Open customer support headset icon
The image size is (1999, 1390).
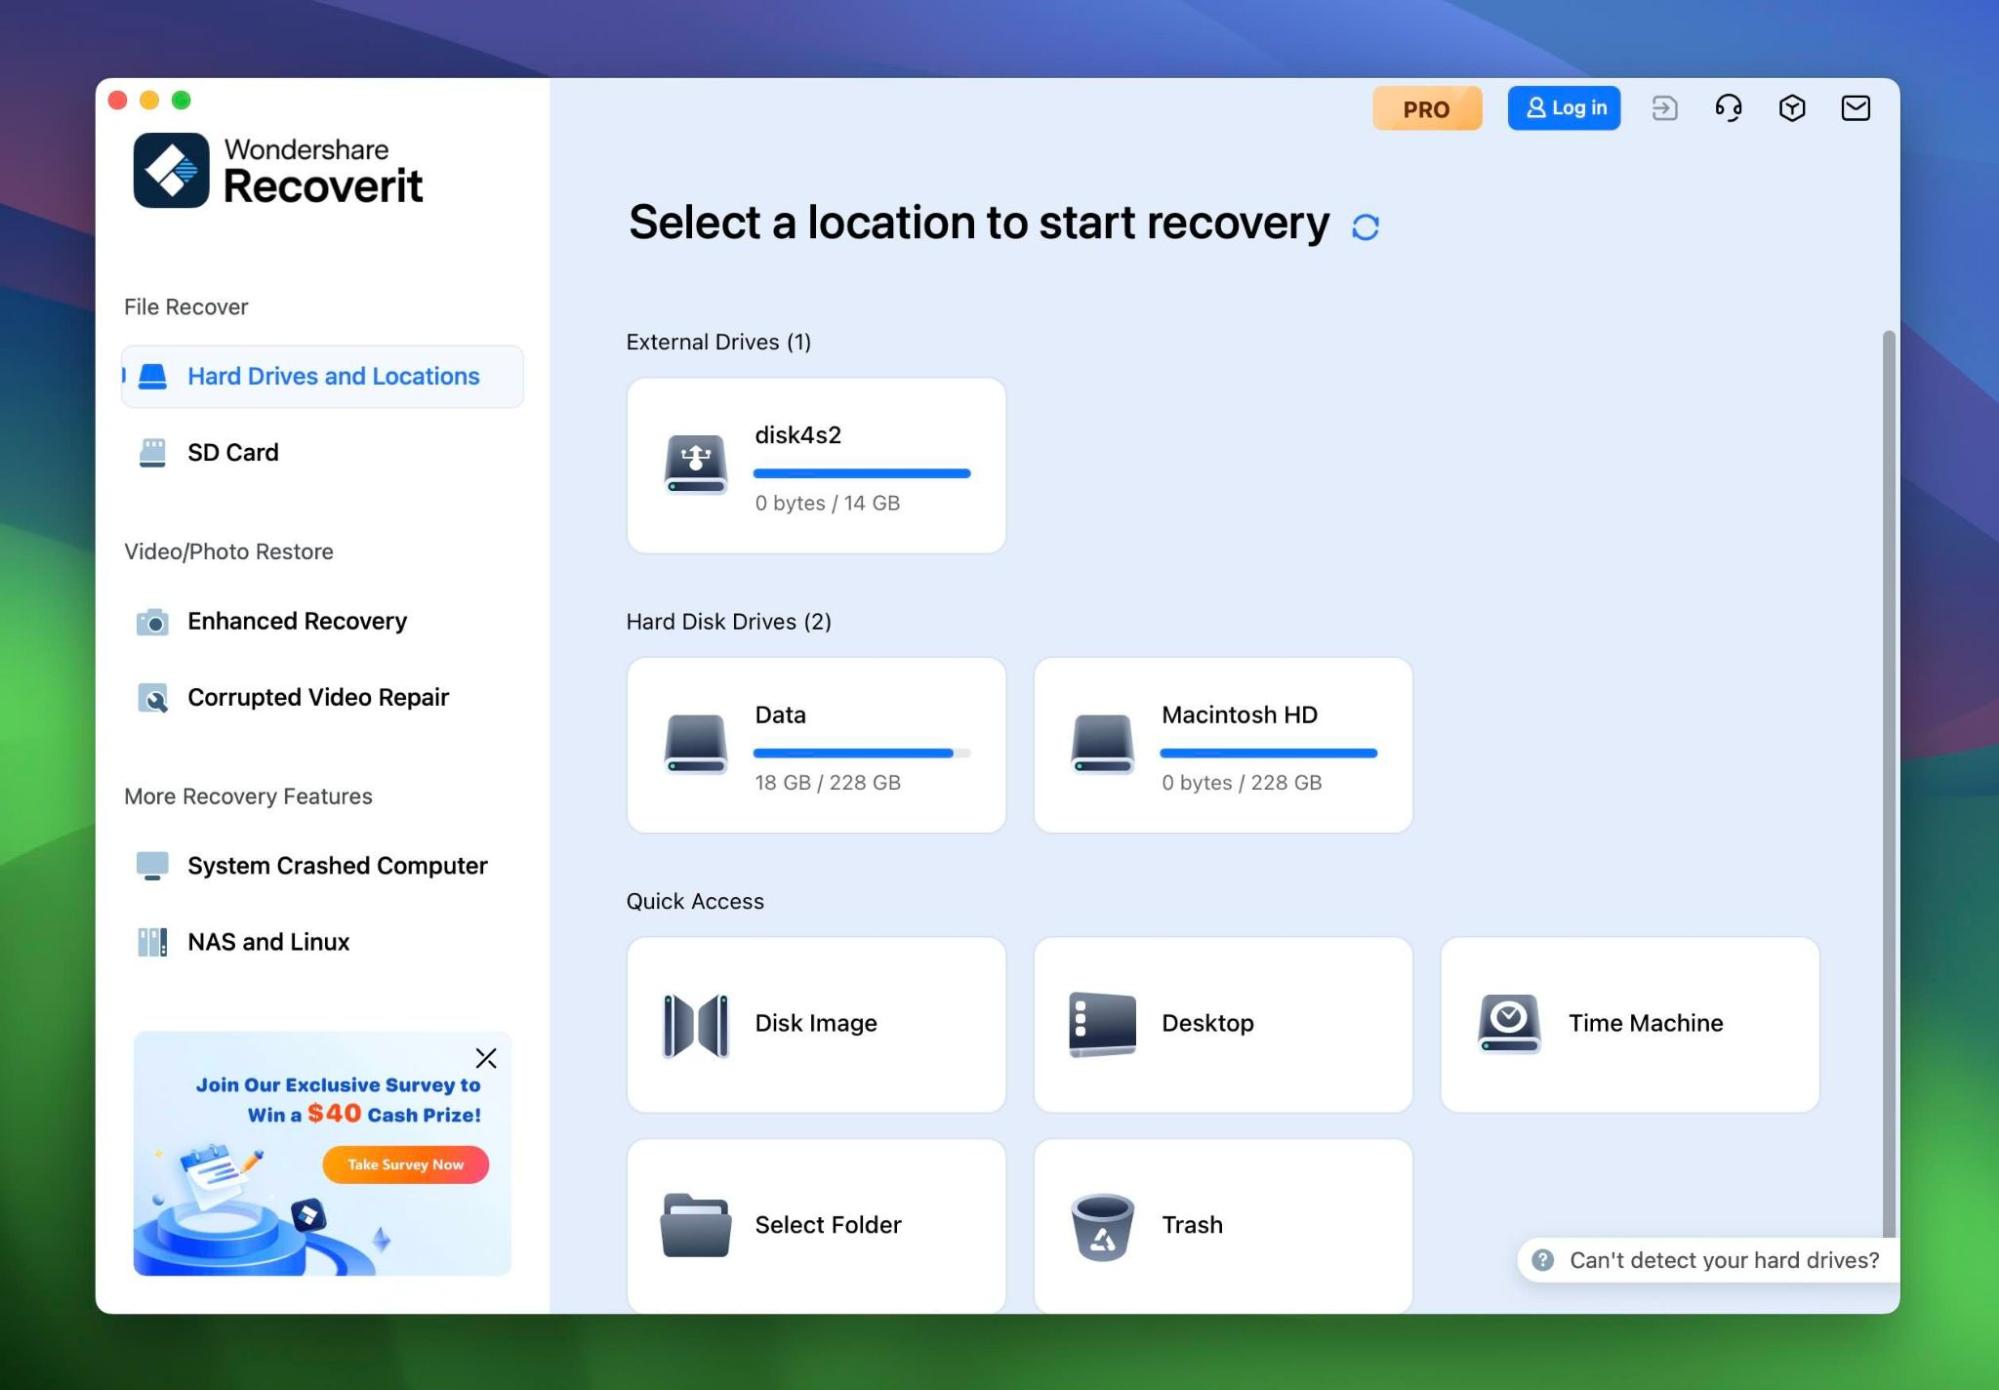coord(1728,108)
